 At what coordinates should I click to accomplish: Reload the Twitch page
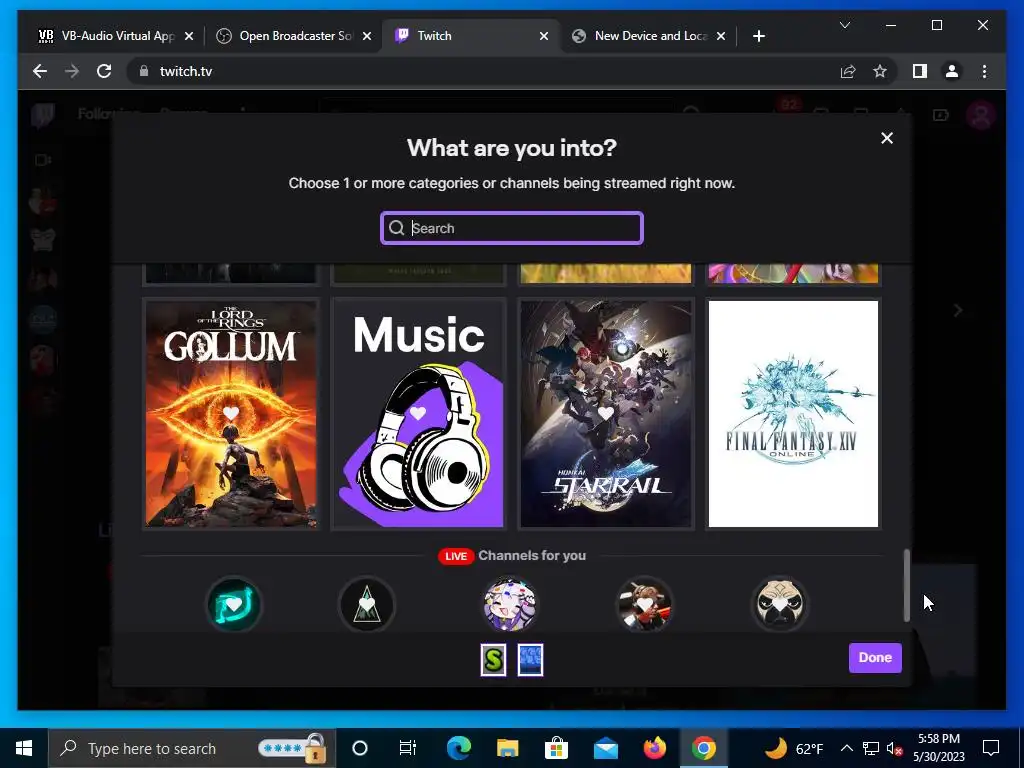point(104,71)
